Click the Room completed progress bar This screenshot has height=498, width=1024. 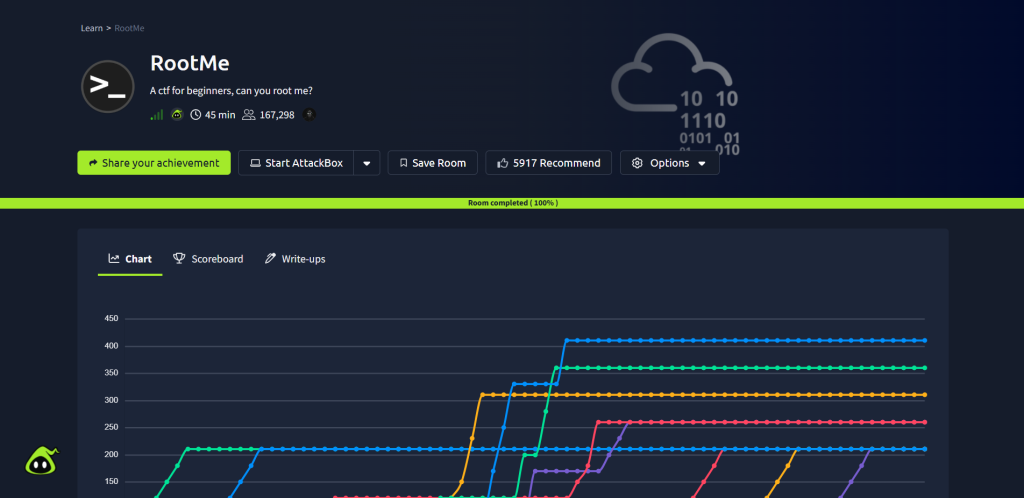(512, 203)
